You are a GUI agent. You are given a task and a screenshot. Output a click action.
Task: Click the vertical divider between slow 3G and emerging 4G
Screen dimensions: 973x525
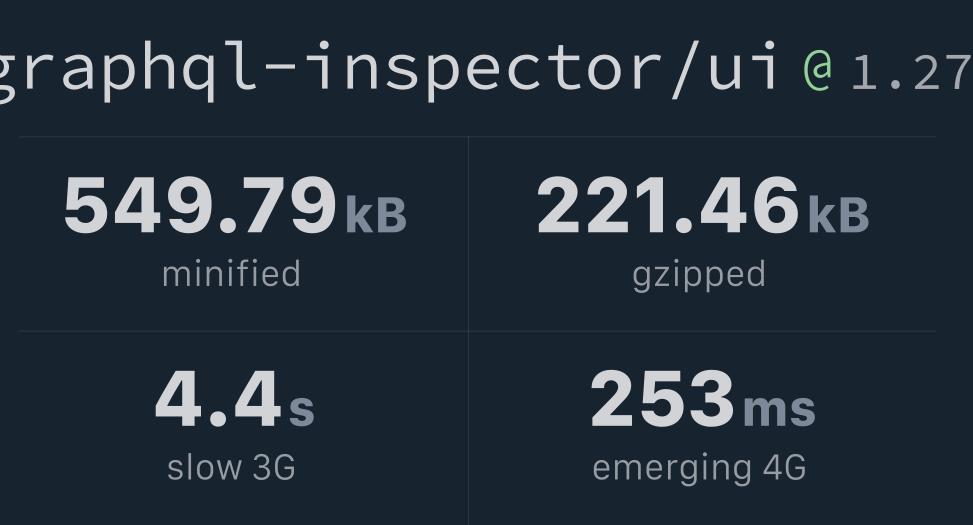click(x=469, y=428)
